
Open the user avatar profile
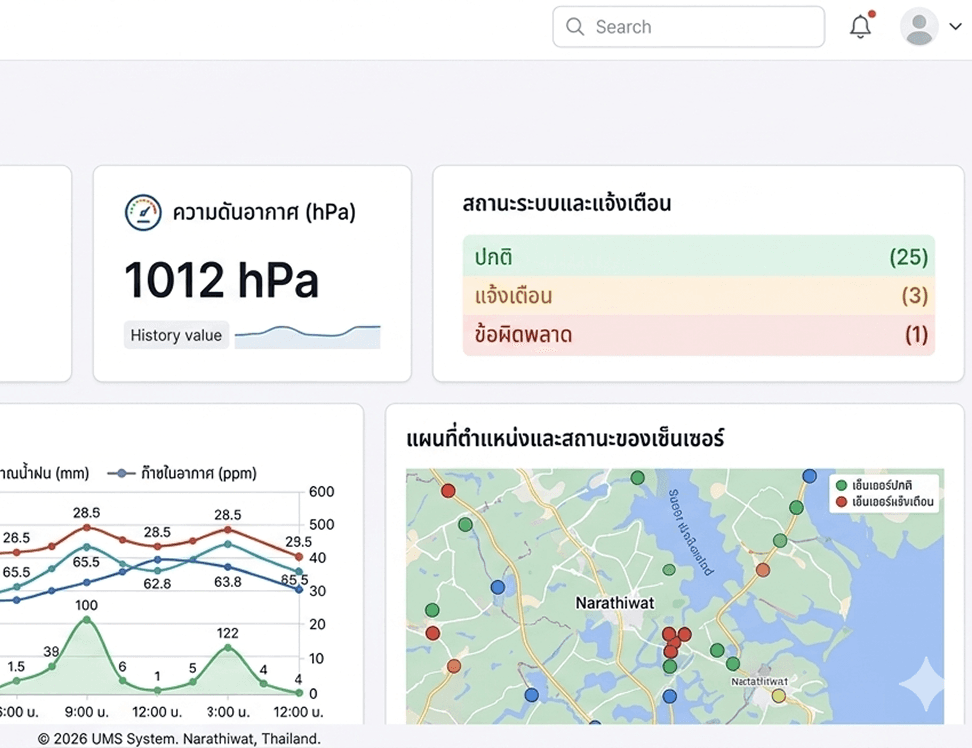point(919,27)
